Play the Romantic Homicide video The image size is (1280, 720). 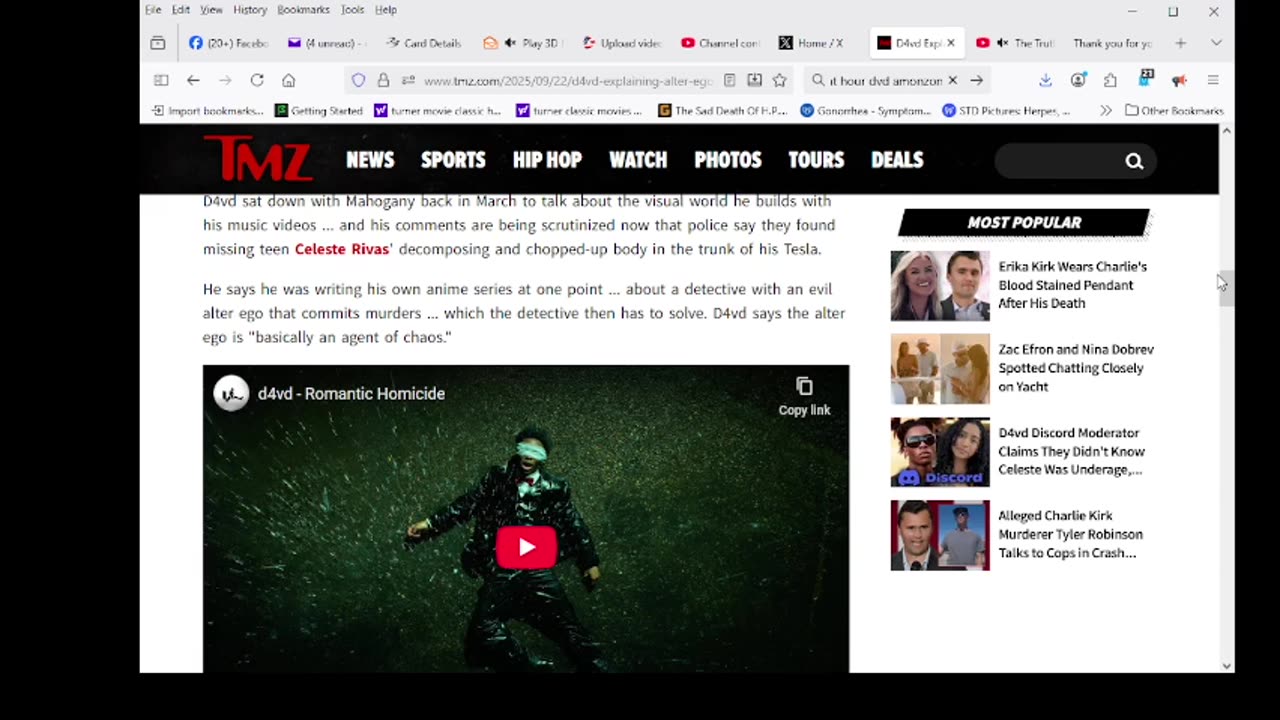point(526,547)
